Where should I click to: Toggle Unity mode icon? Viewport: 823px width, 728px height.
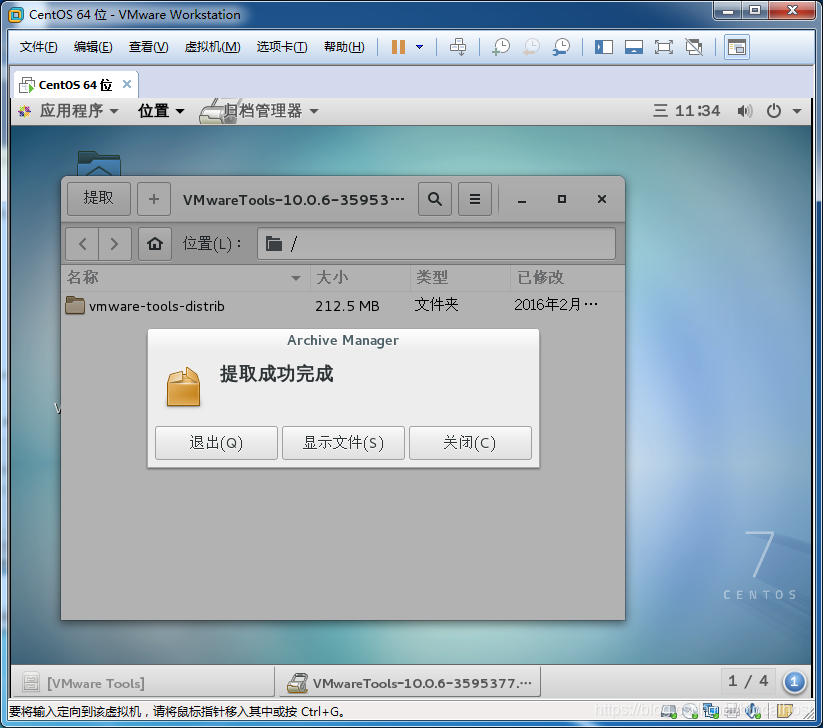coord(694,47)
